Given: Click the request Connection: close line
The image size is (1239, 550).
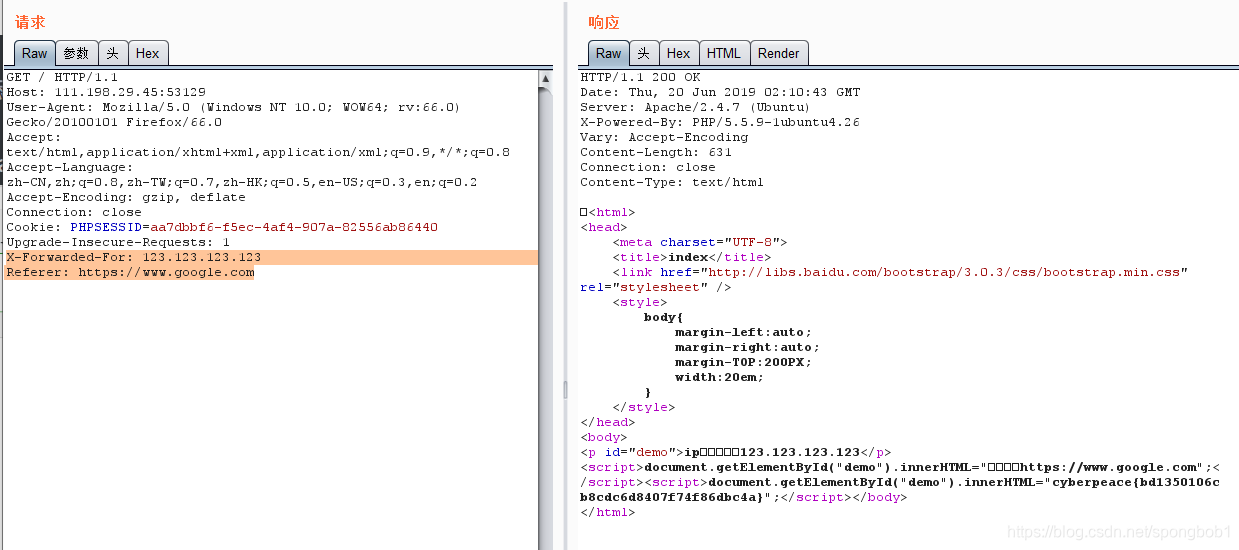Looking at the screenshot, I should coord(74,212).
